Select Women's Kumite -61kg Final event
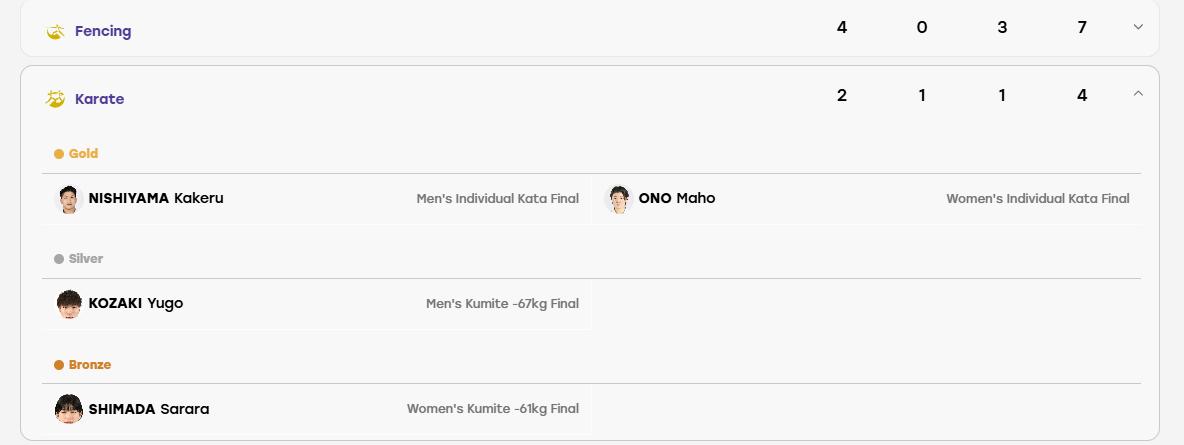Image resolution: width=1184 pixels, height=445 pixels. (493, 409)
